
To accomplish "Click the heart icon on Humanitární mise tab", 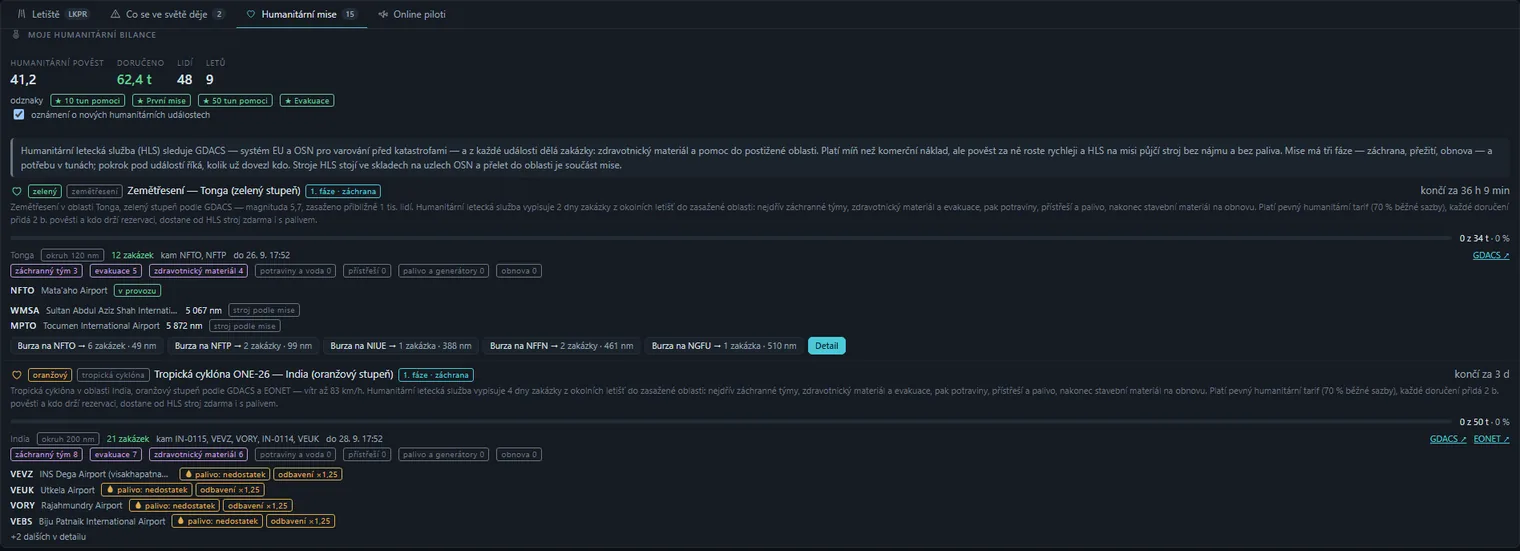I will pyautogui.click(x=251, y=15).
